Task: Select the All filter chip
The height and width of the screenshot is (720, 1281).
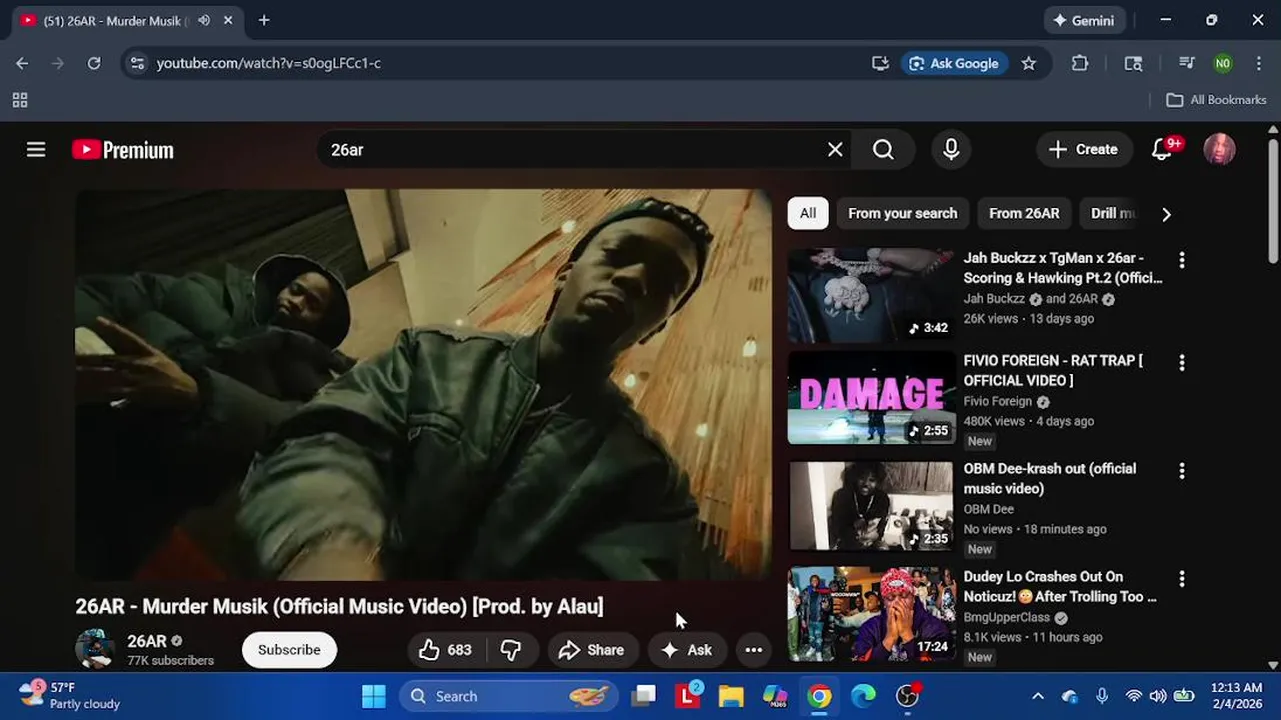Action: coord(808,213)
